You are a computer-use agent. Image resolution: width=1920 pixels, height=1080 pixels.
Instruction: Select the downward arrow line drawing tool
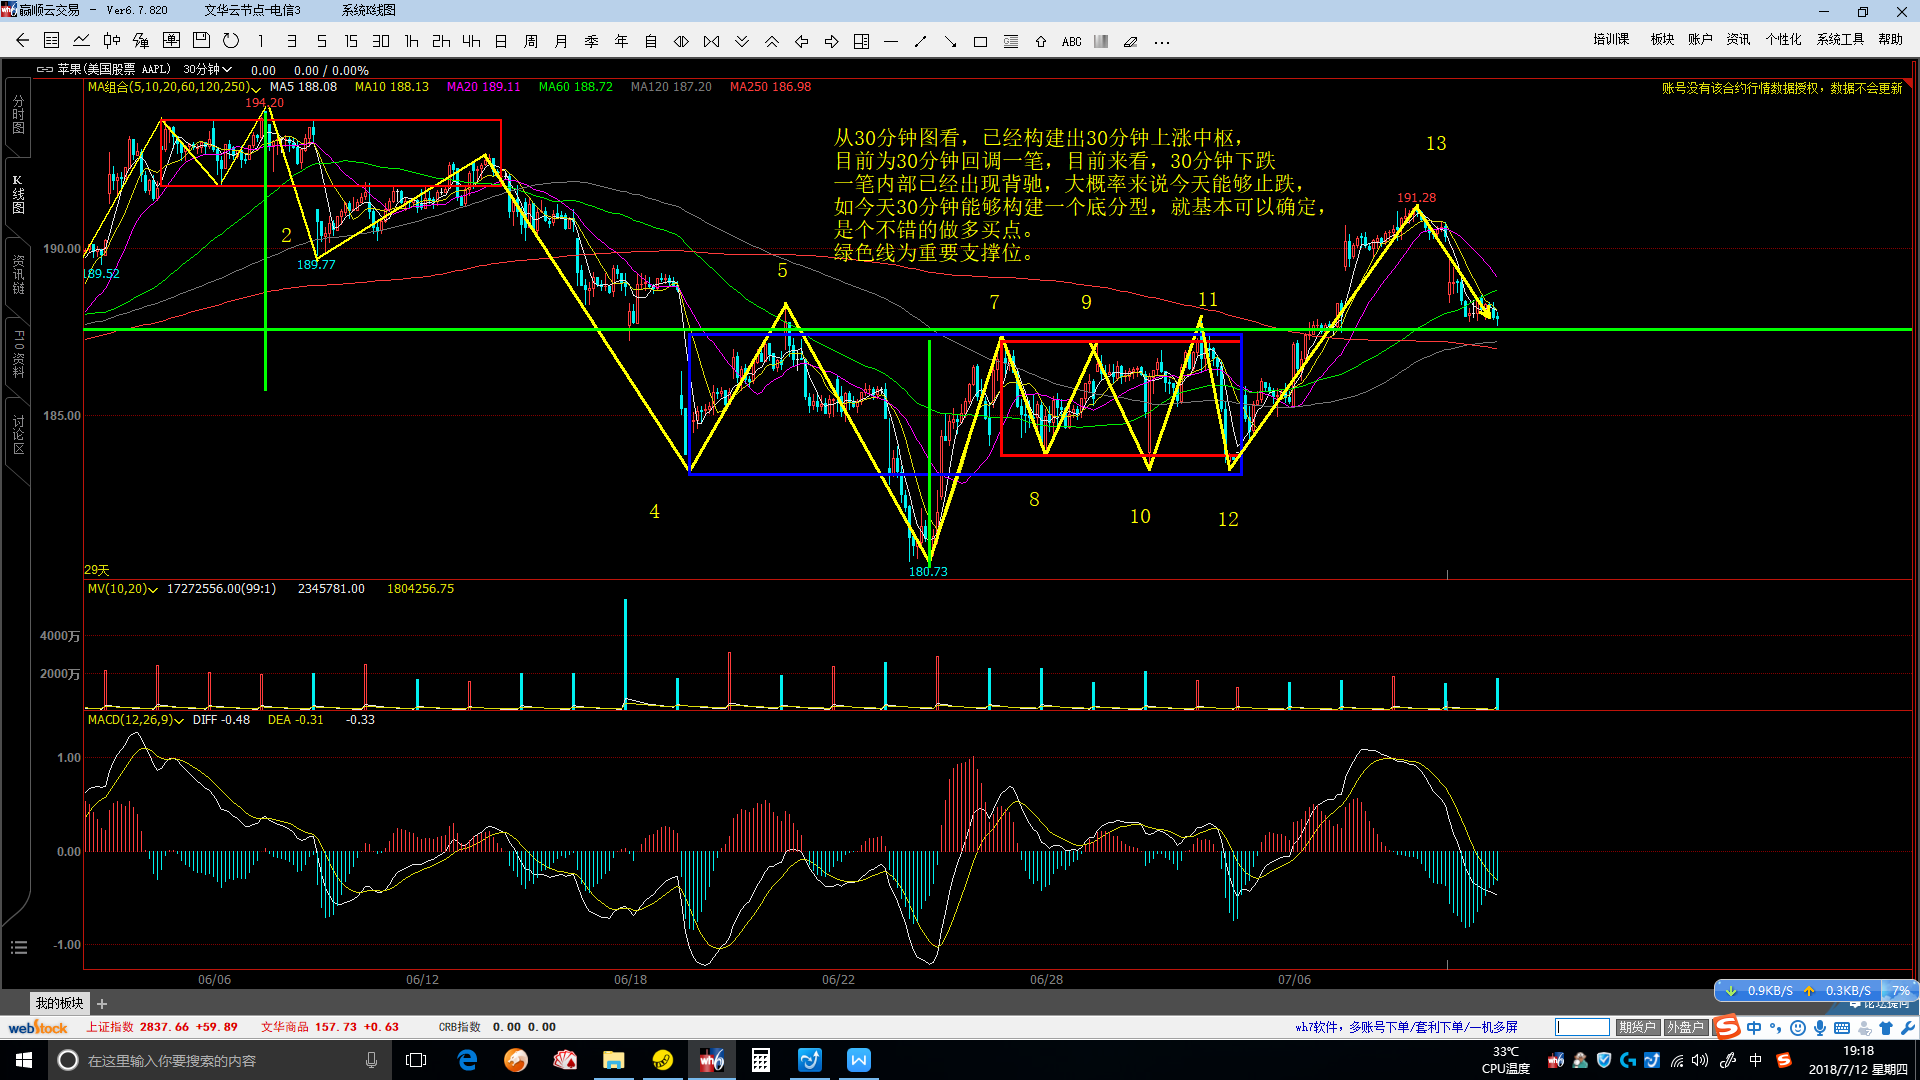click(x=950, y=41)
